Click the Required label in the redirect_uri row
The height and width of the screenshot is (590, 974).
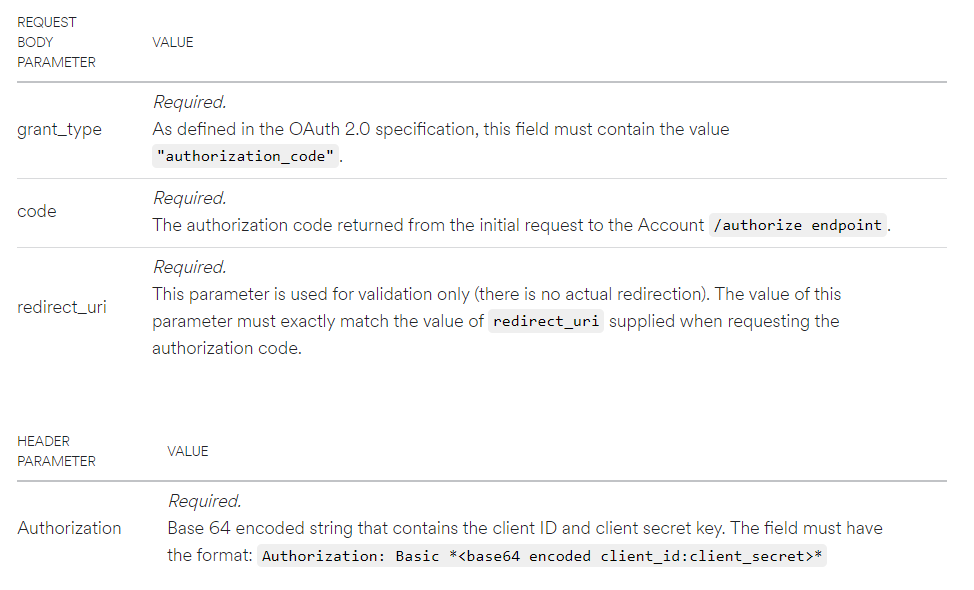tap(189, 267)
